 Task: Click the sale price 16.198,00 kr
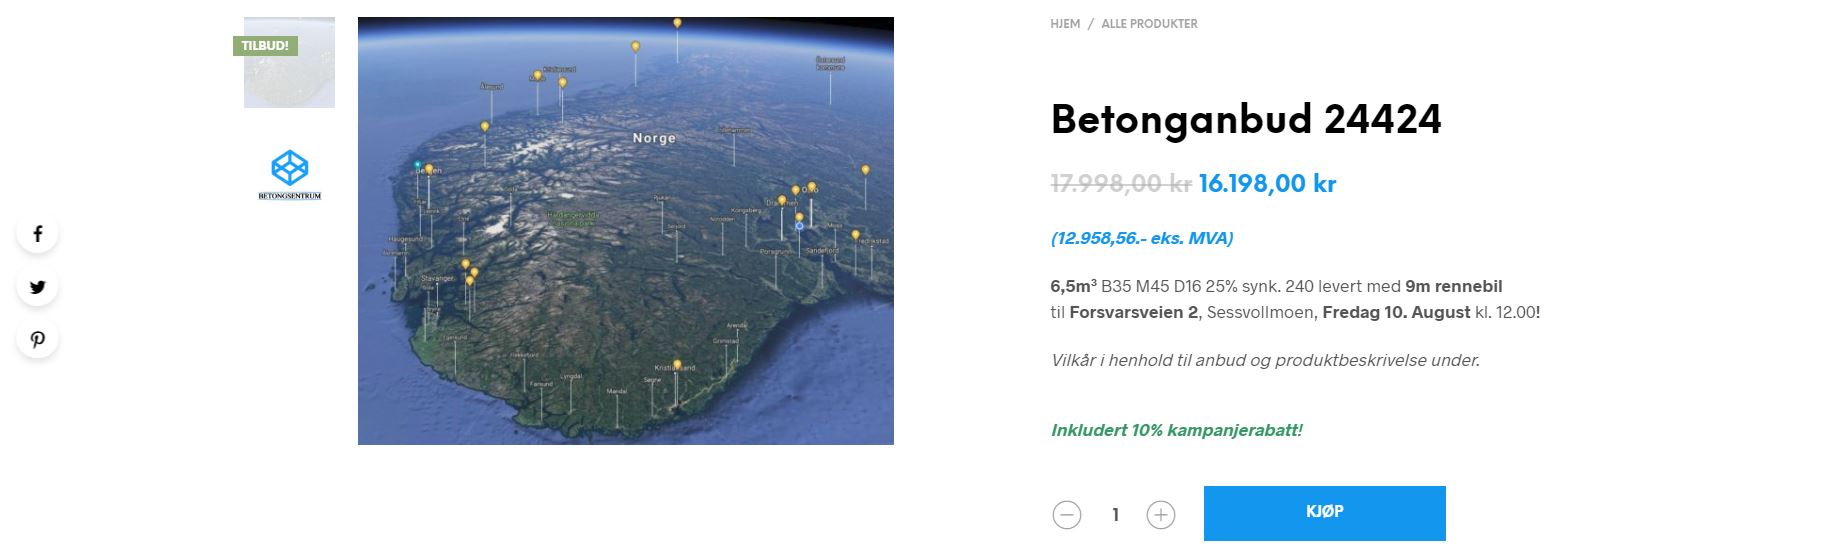[1267, 184]
